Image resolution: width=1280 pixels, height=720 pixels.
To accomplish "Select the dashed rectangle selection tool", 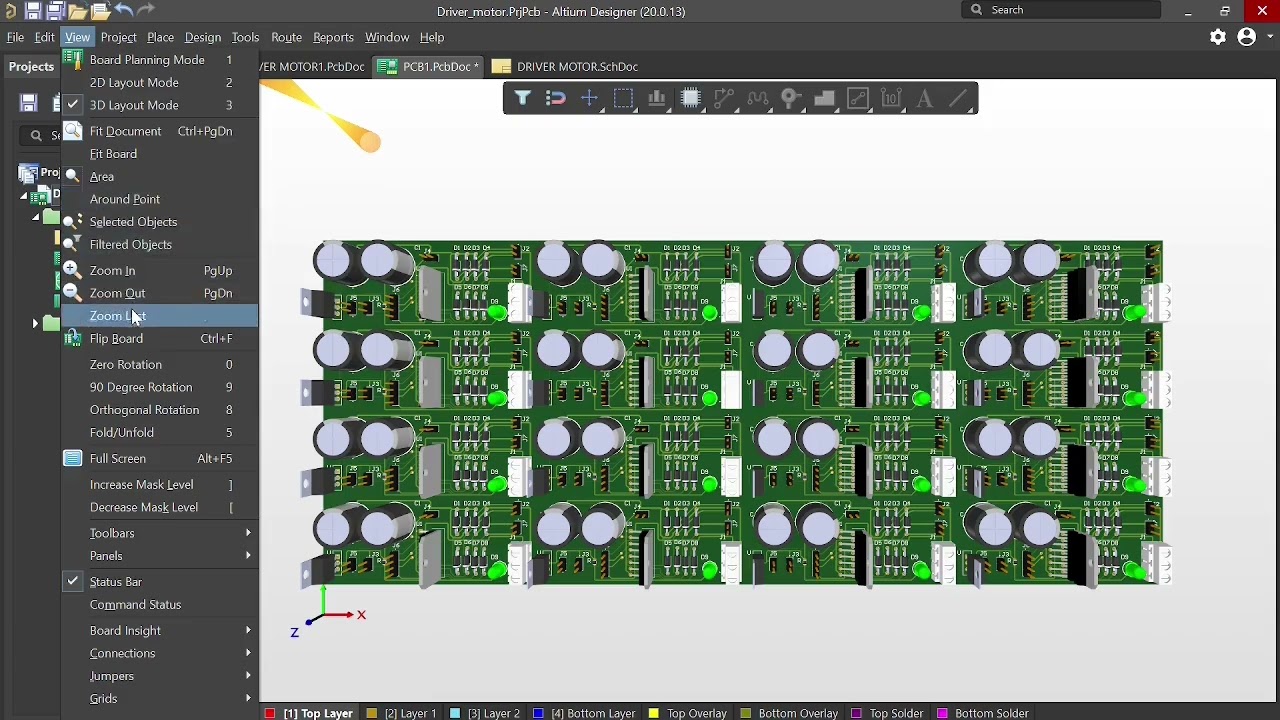I will click(623, 98).
